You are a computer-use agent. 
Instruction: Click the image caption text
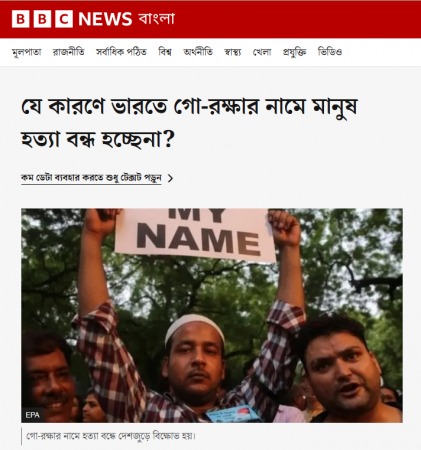click(111, 436)
